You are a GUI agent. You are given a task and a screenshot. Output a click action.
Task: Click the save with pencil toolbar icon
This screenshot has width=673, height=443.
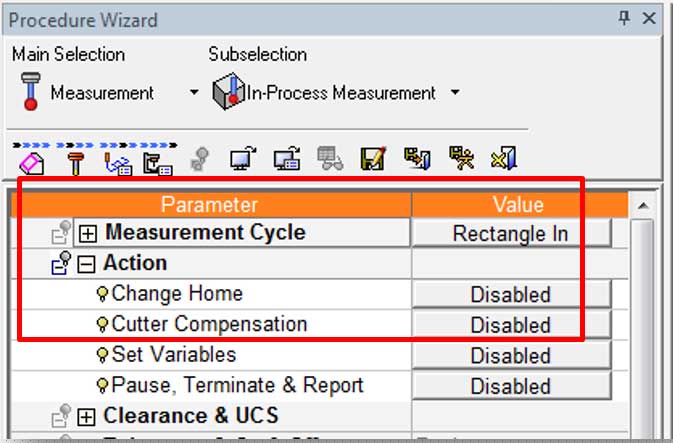click(374, 158)
